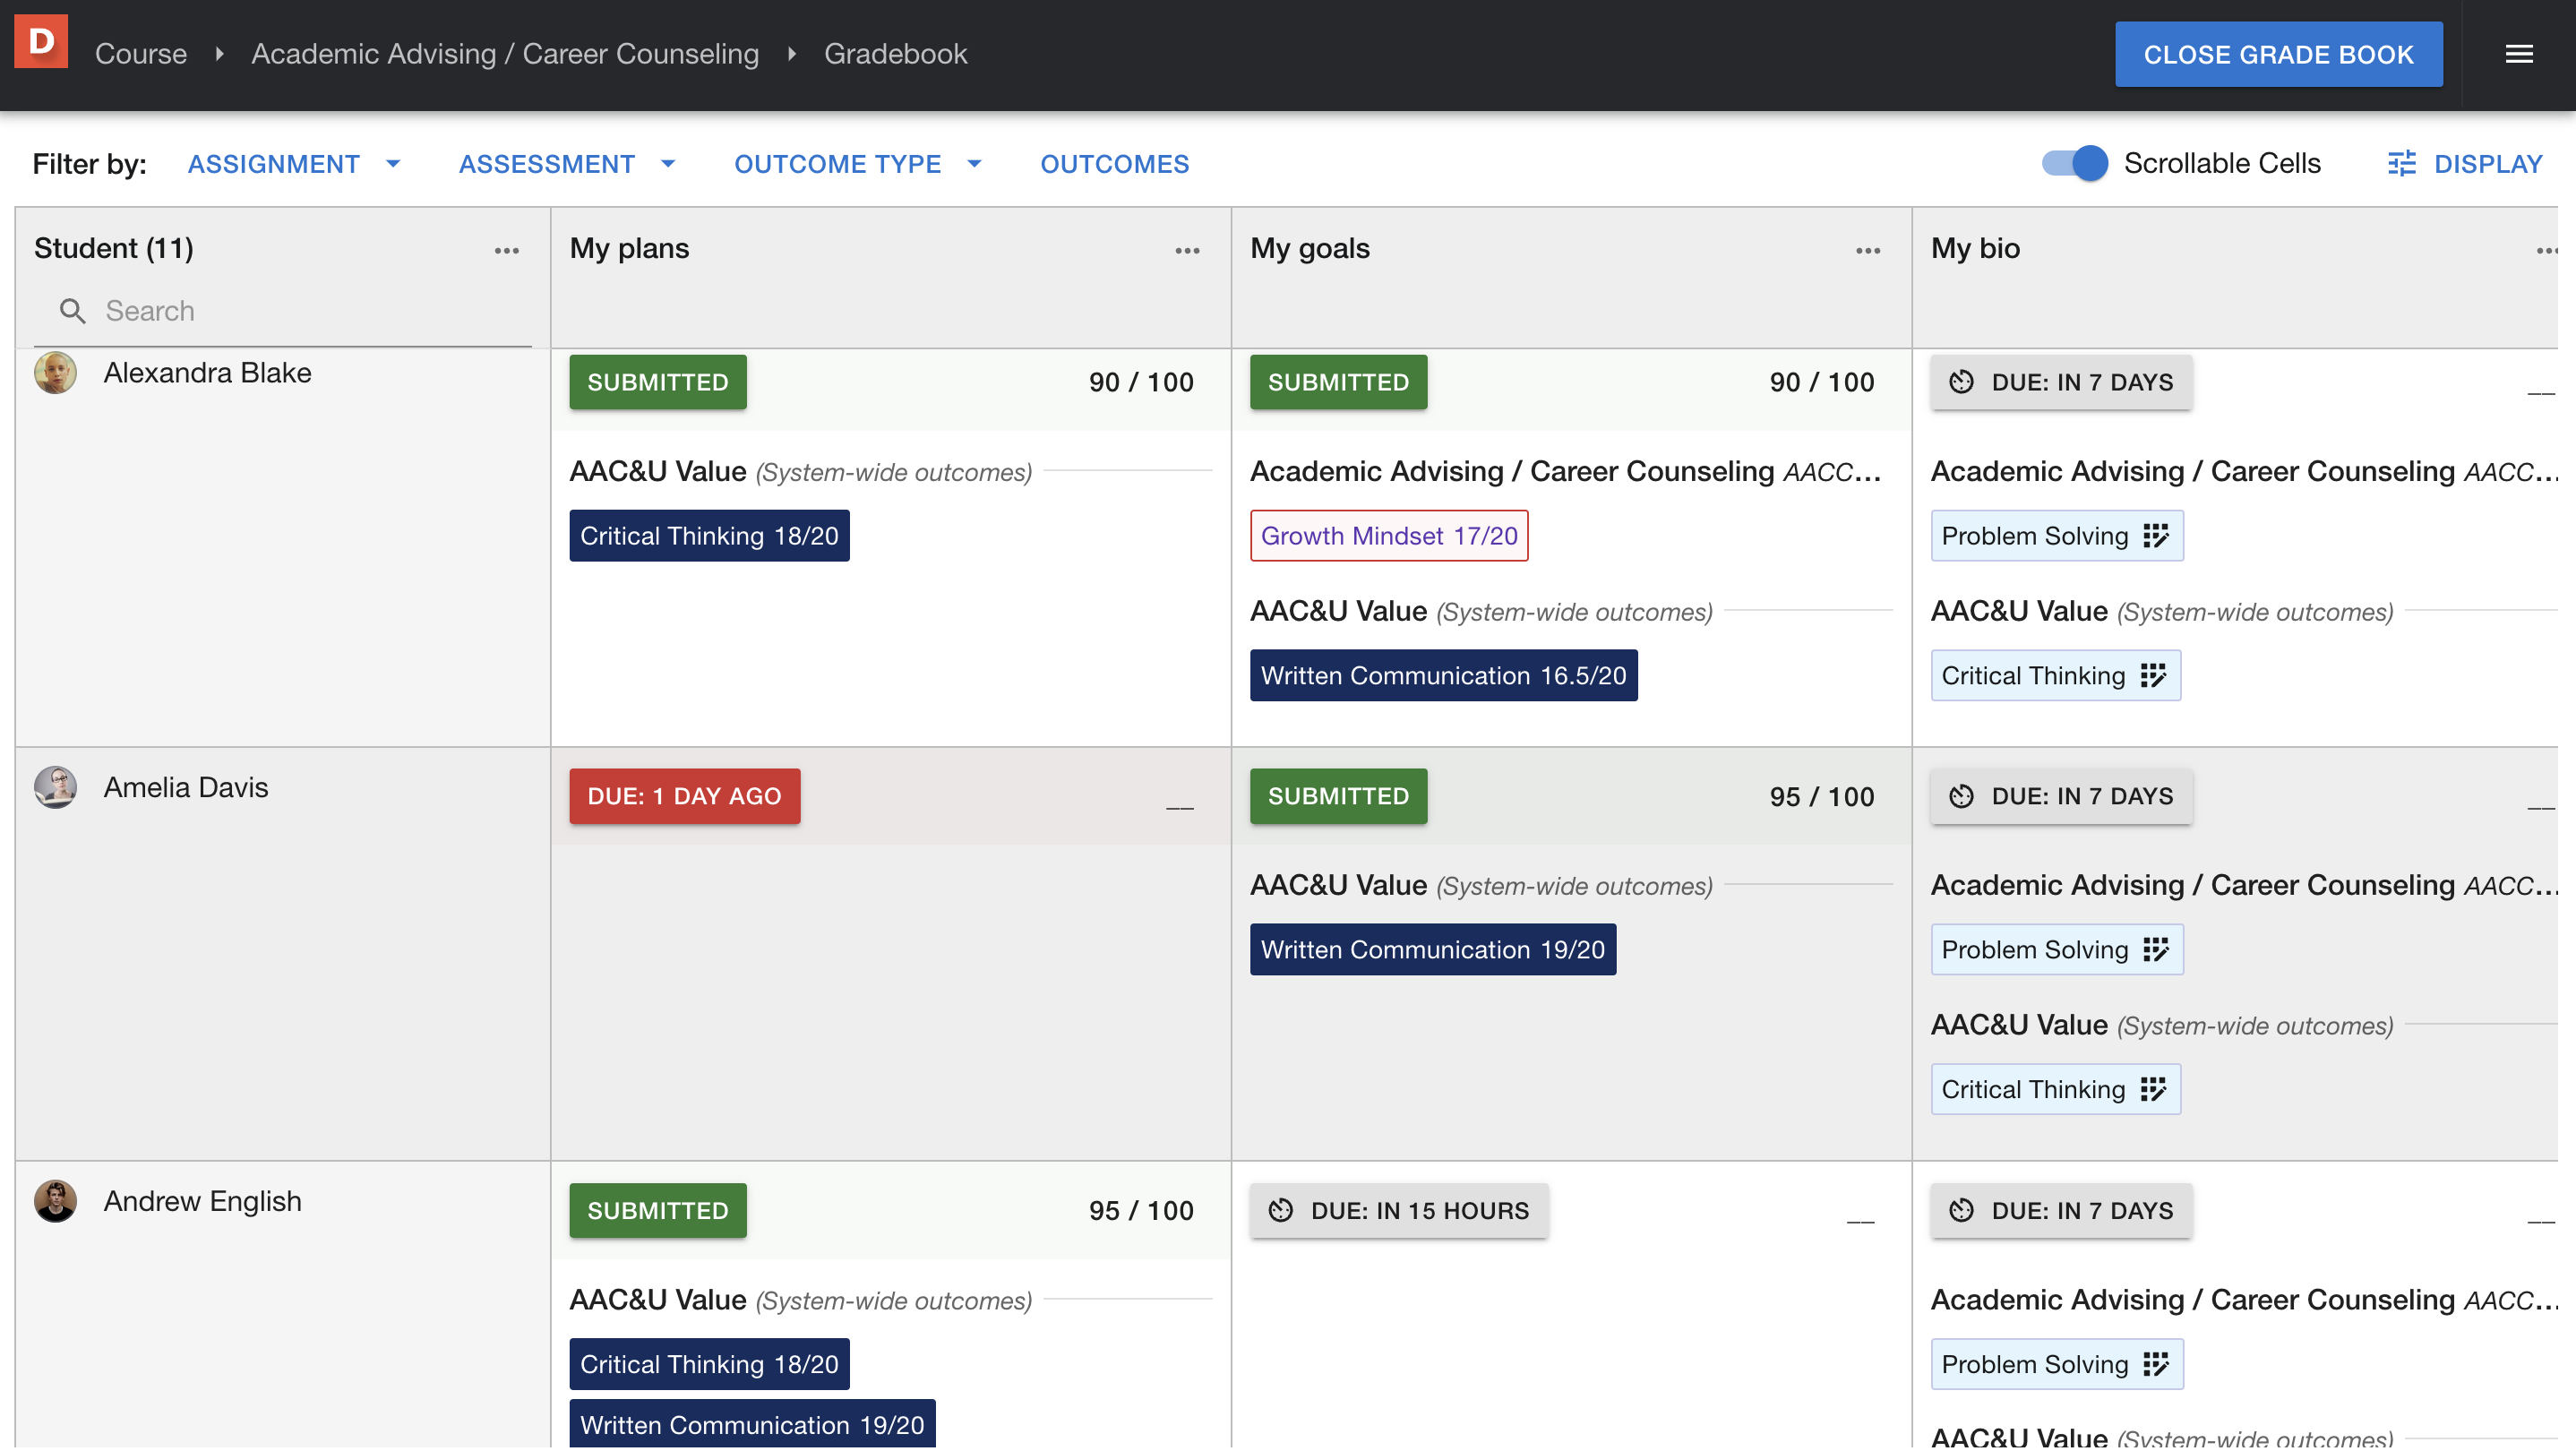Click Amelia Davis's avatar
The height and width of the screenshot is (1451, 2576).
[x=55, y=787]
